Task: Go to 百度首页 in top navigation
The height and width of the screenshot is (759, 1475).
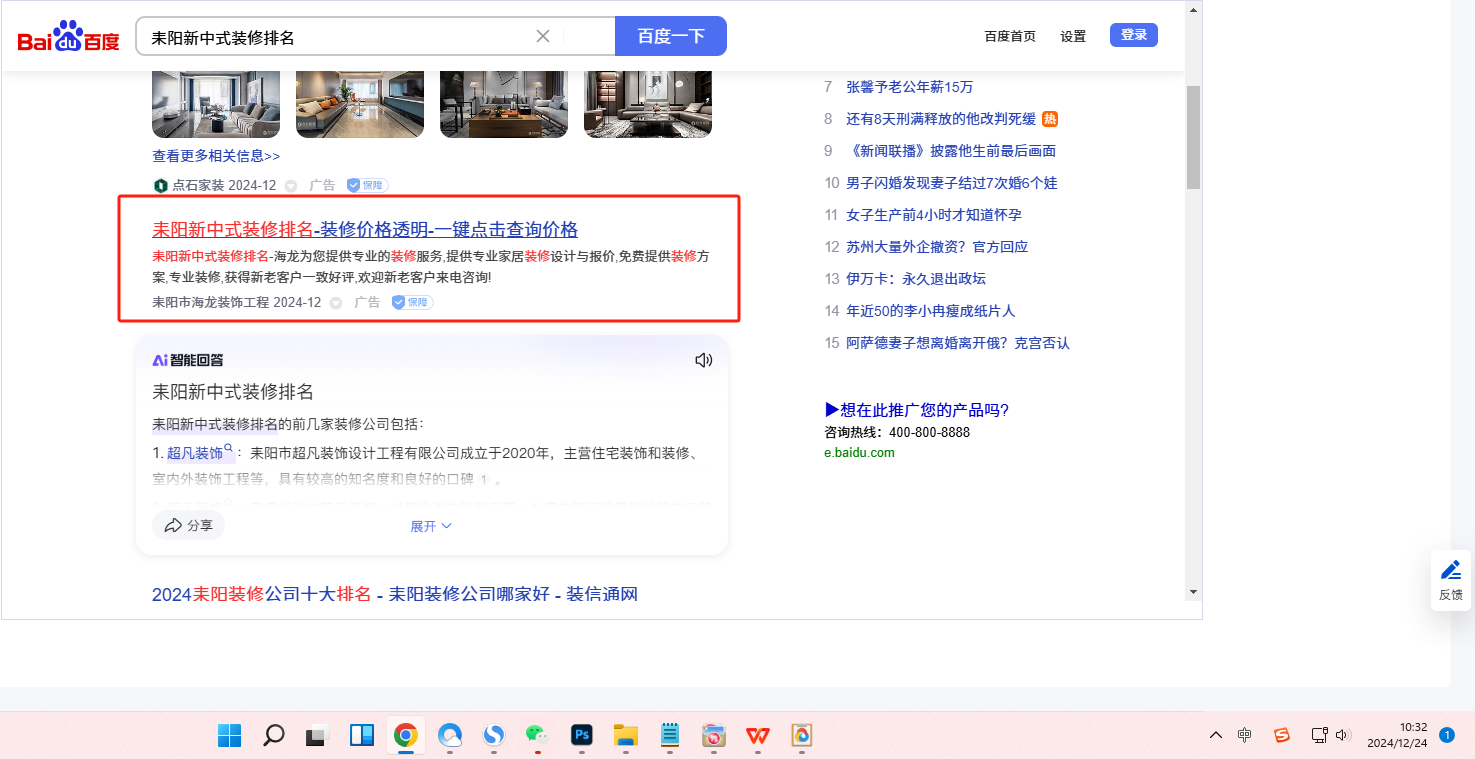Action: tap(1010, 36)
